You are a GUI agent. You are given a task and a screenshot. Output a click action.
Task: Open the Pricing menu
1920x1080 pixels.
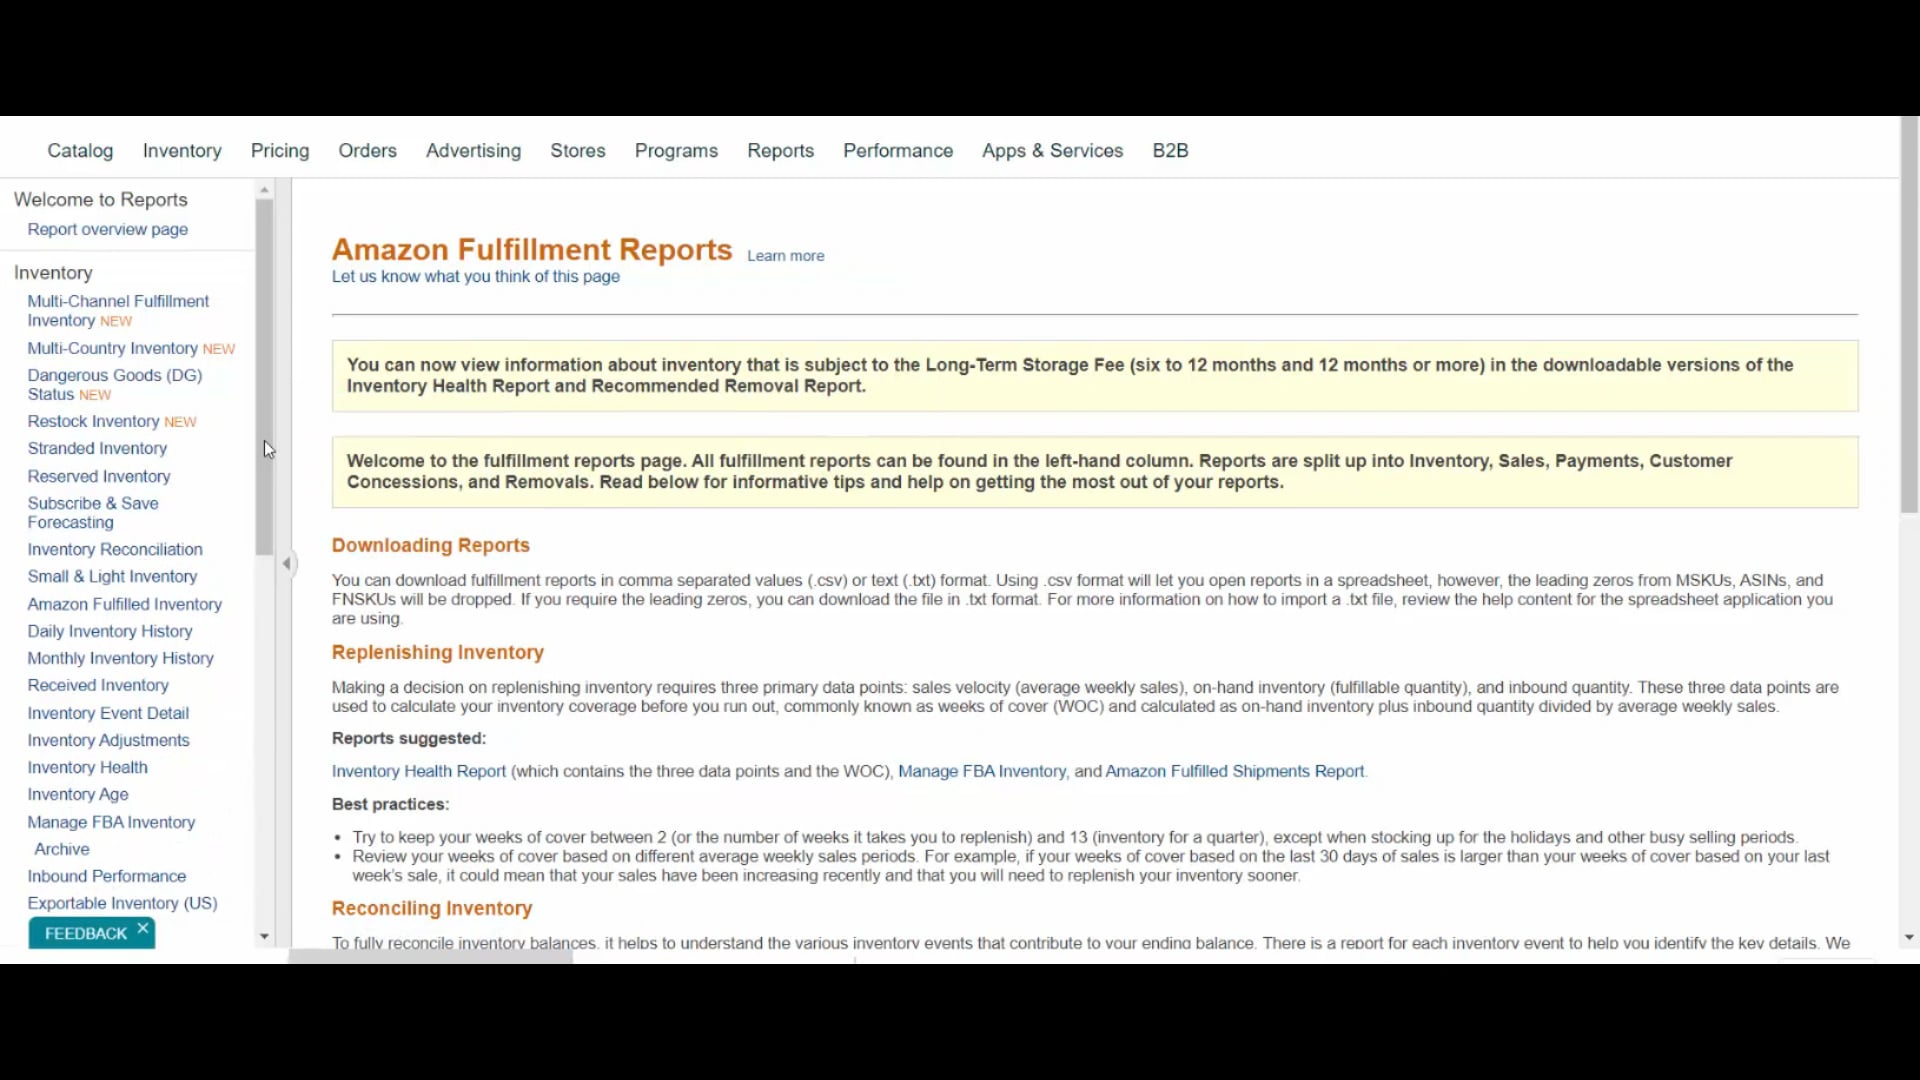[280, 151]
